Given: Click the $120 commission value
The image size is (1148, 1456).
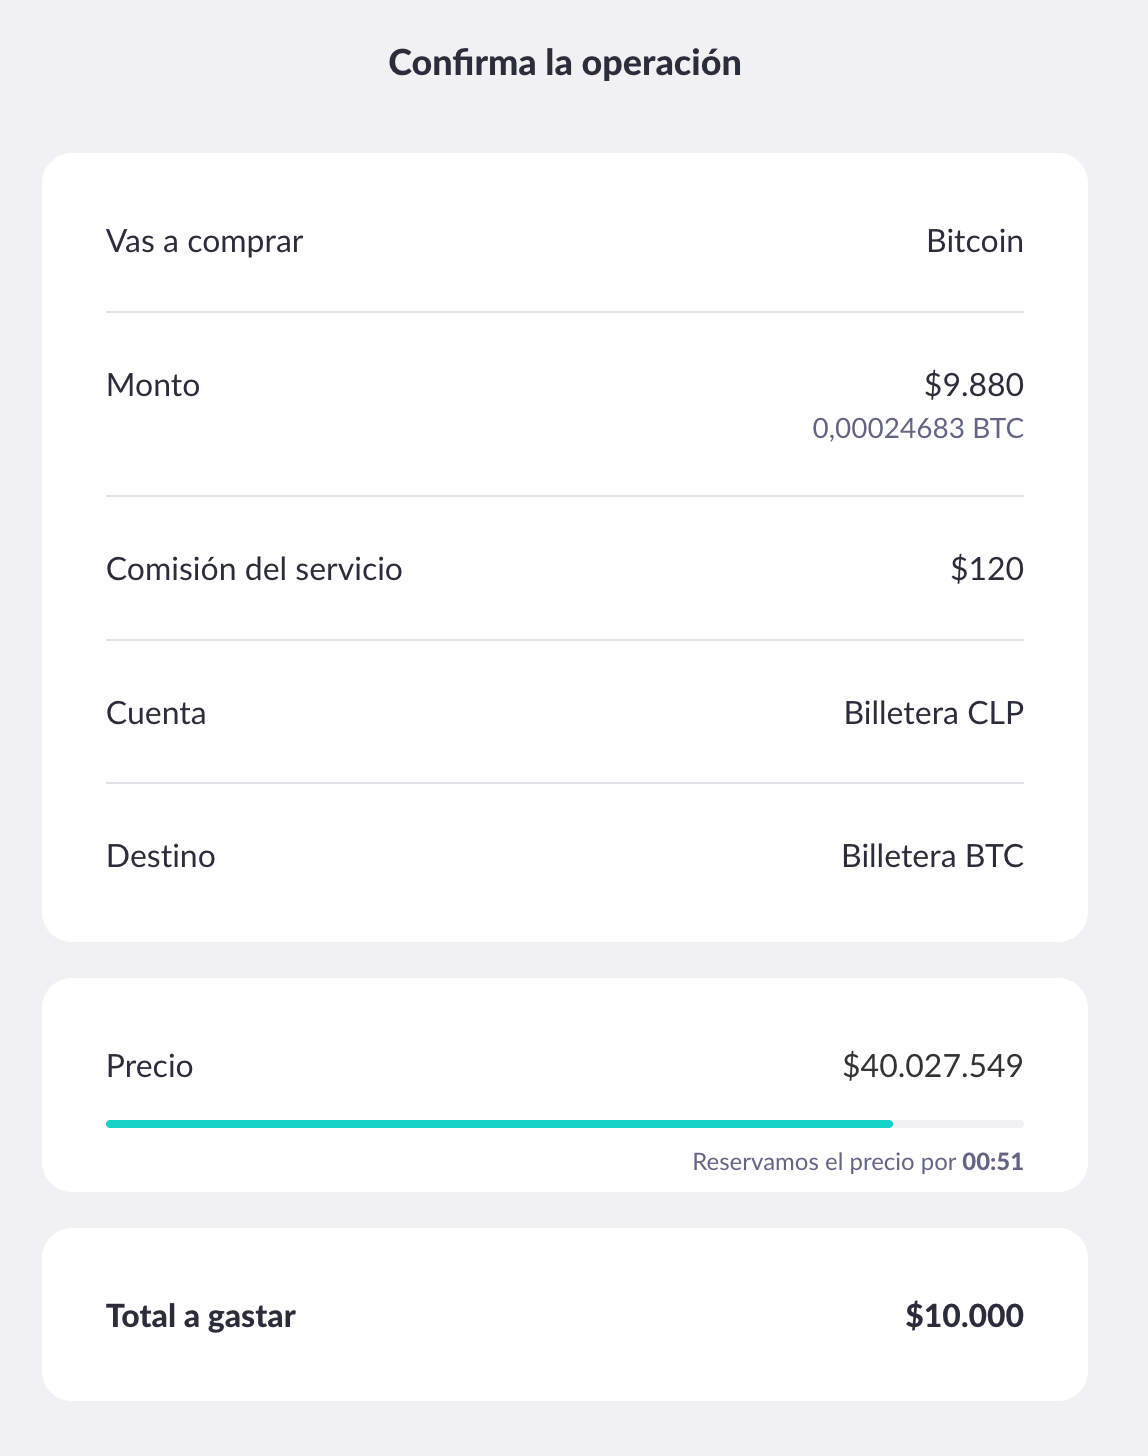Looking at the screenshot, I should tap(987, 569).
